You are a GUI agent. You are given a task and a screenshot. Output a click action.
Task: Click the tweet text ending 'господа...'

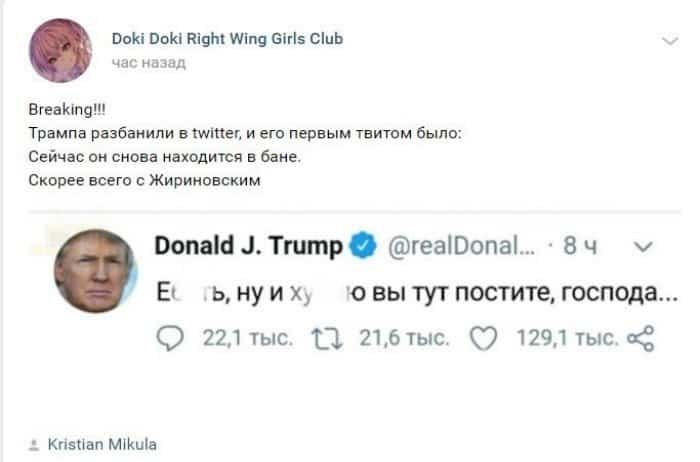pos(417,293)
